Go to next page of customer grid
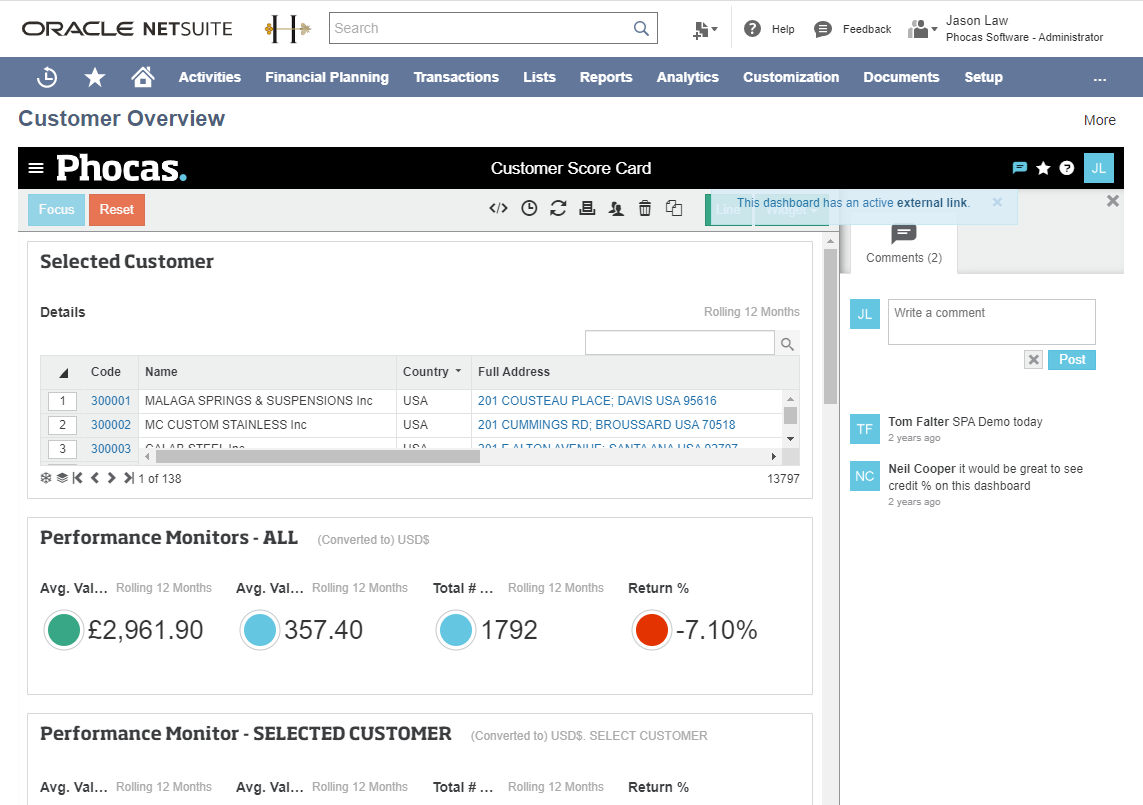 (112, 478)
